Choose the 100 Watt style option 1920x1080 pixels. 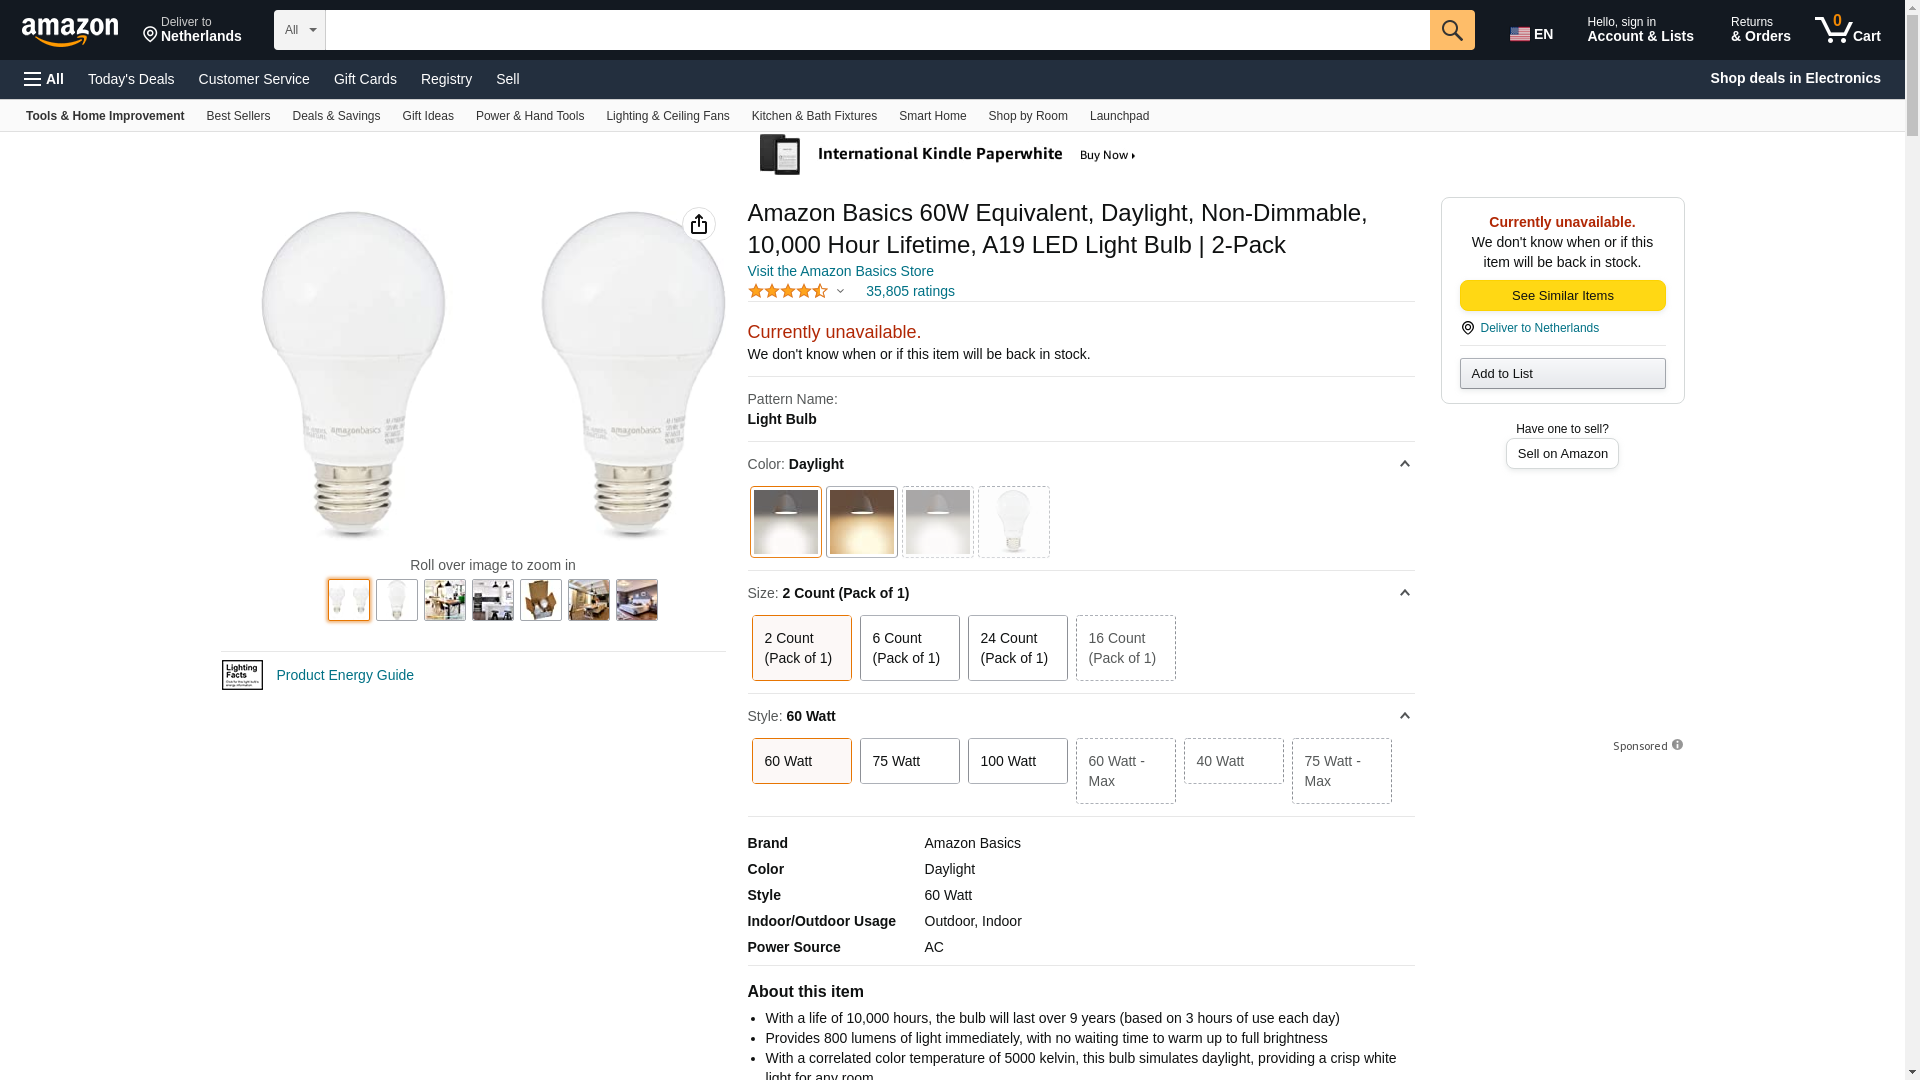pyautogui.click(x=1017, y=761)
